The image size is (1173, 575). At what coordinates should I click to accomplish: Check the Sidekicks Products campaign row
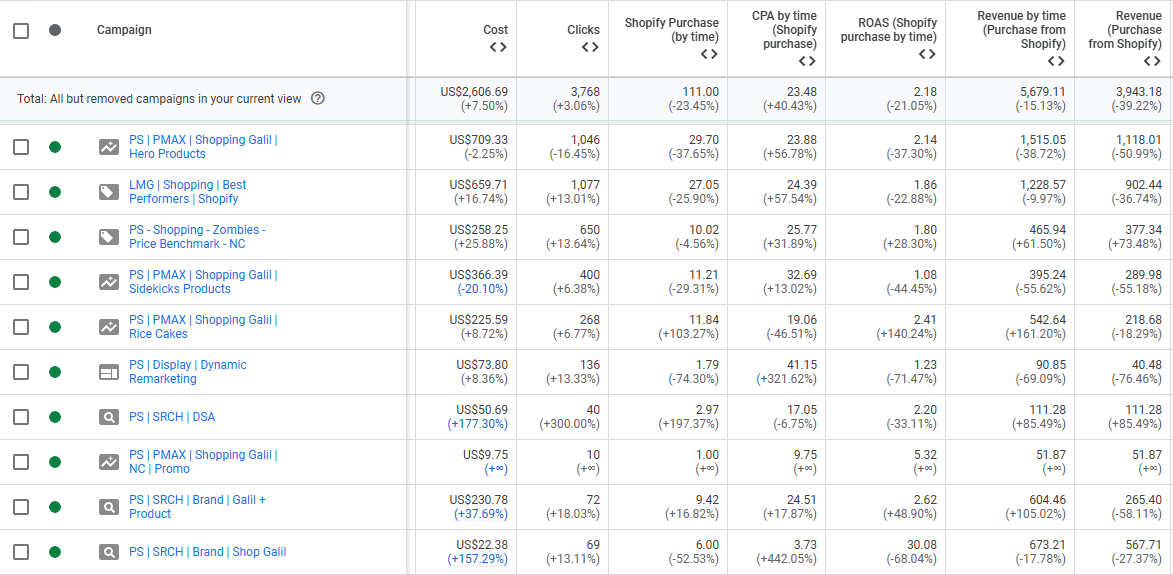click(21, 282)
